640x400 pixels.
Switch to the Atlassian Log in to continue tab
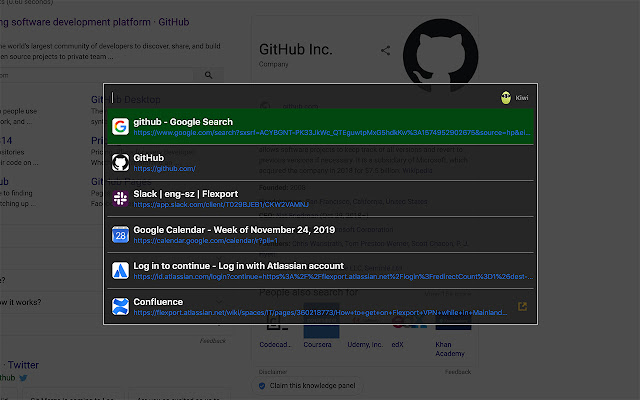(x=320, y=270)
